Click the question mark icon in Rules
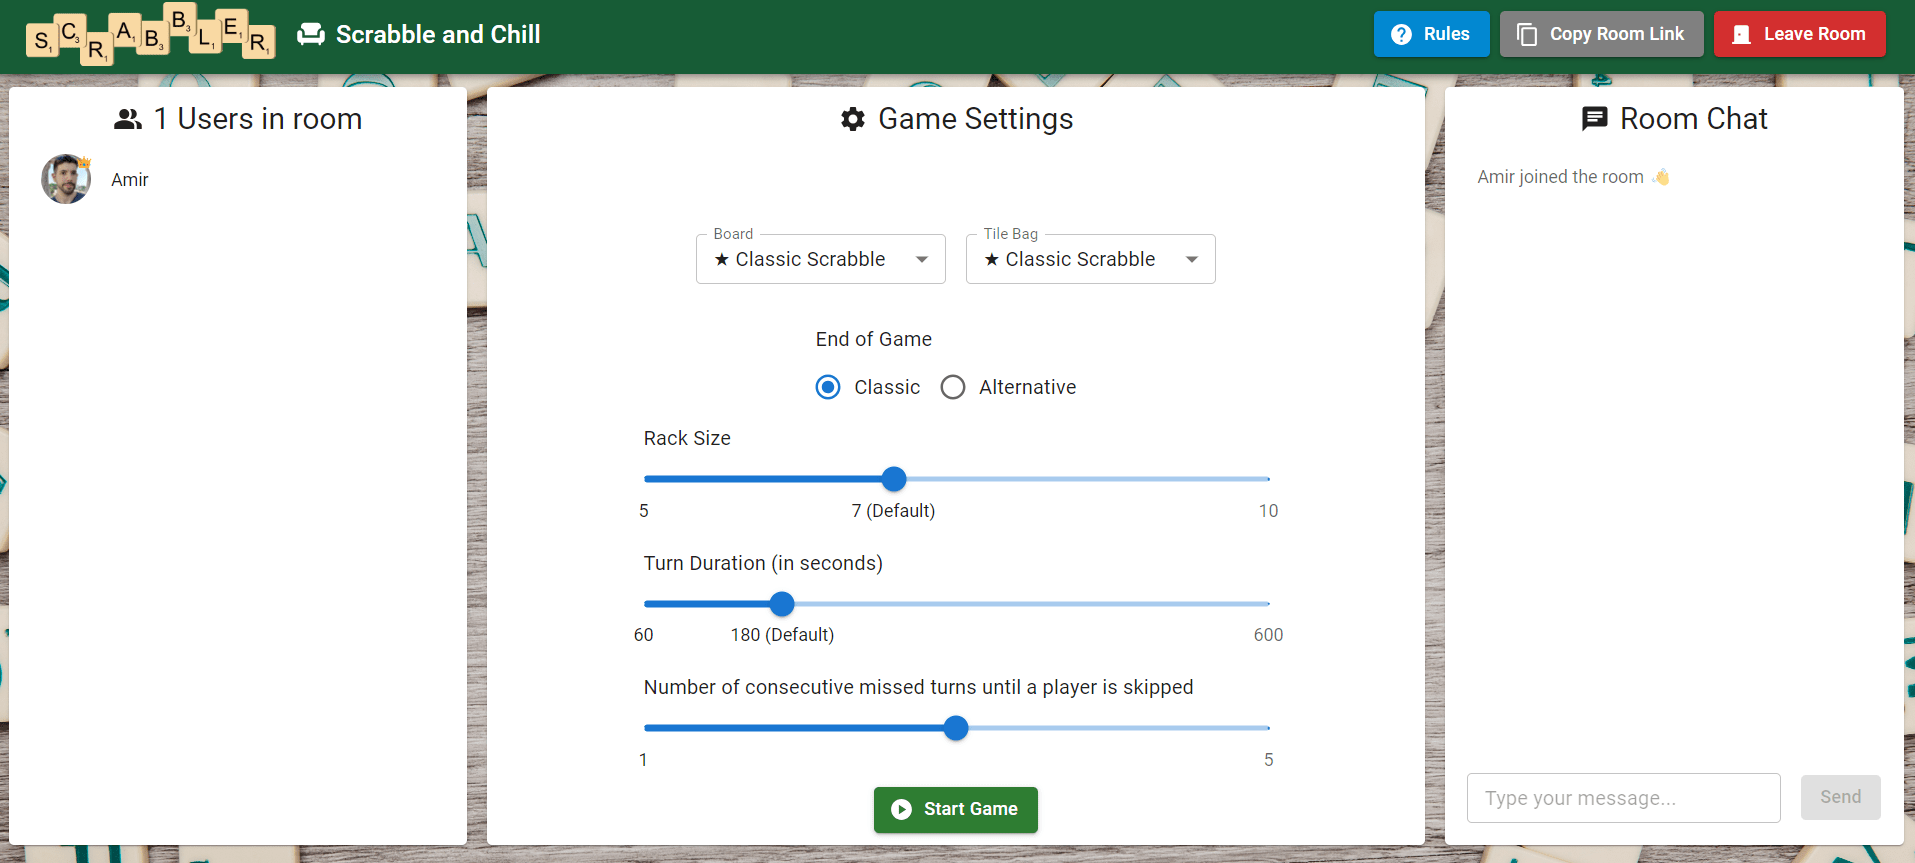Screen dimensions: 1915x863 coord(1402,34)
